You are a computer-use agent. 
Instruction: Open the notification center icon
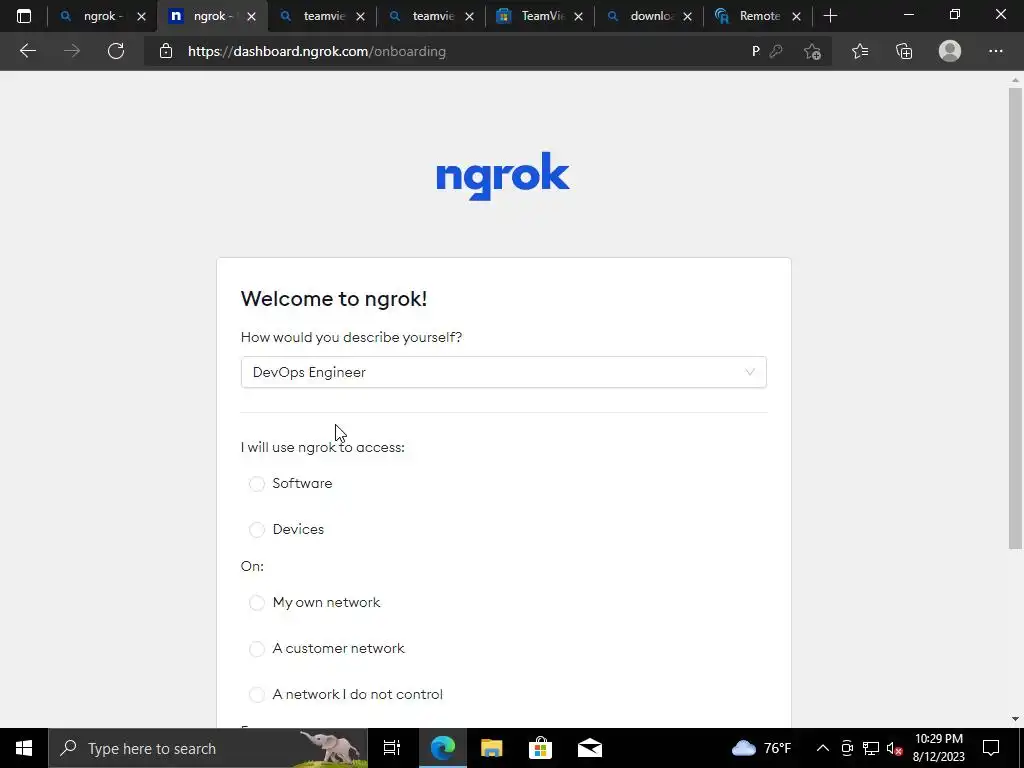coord(991,748)
